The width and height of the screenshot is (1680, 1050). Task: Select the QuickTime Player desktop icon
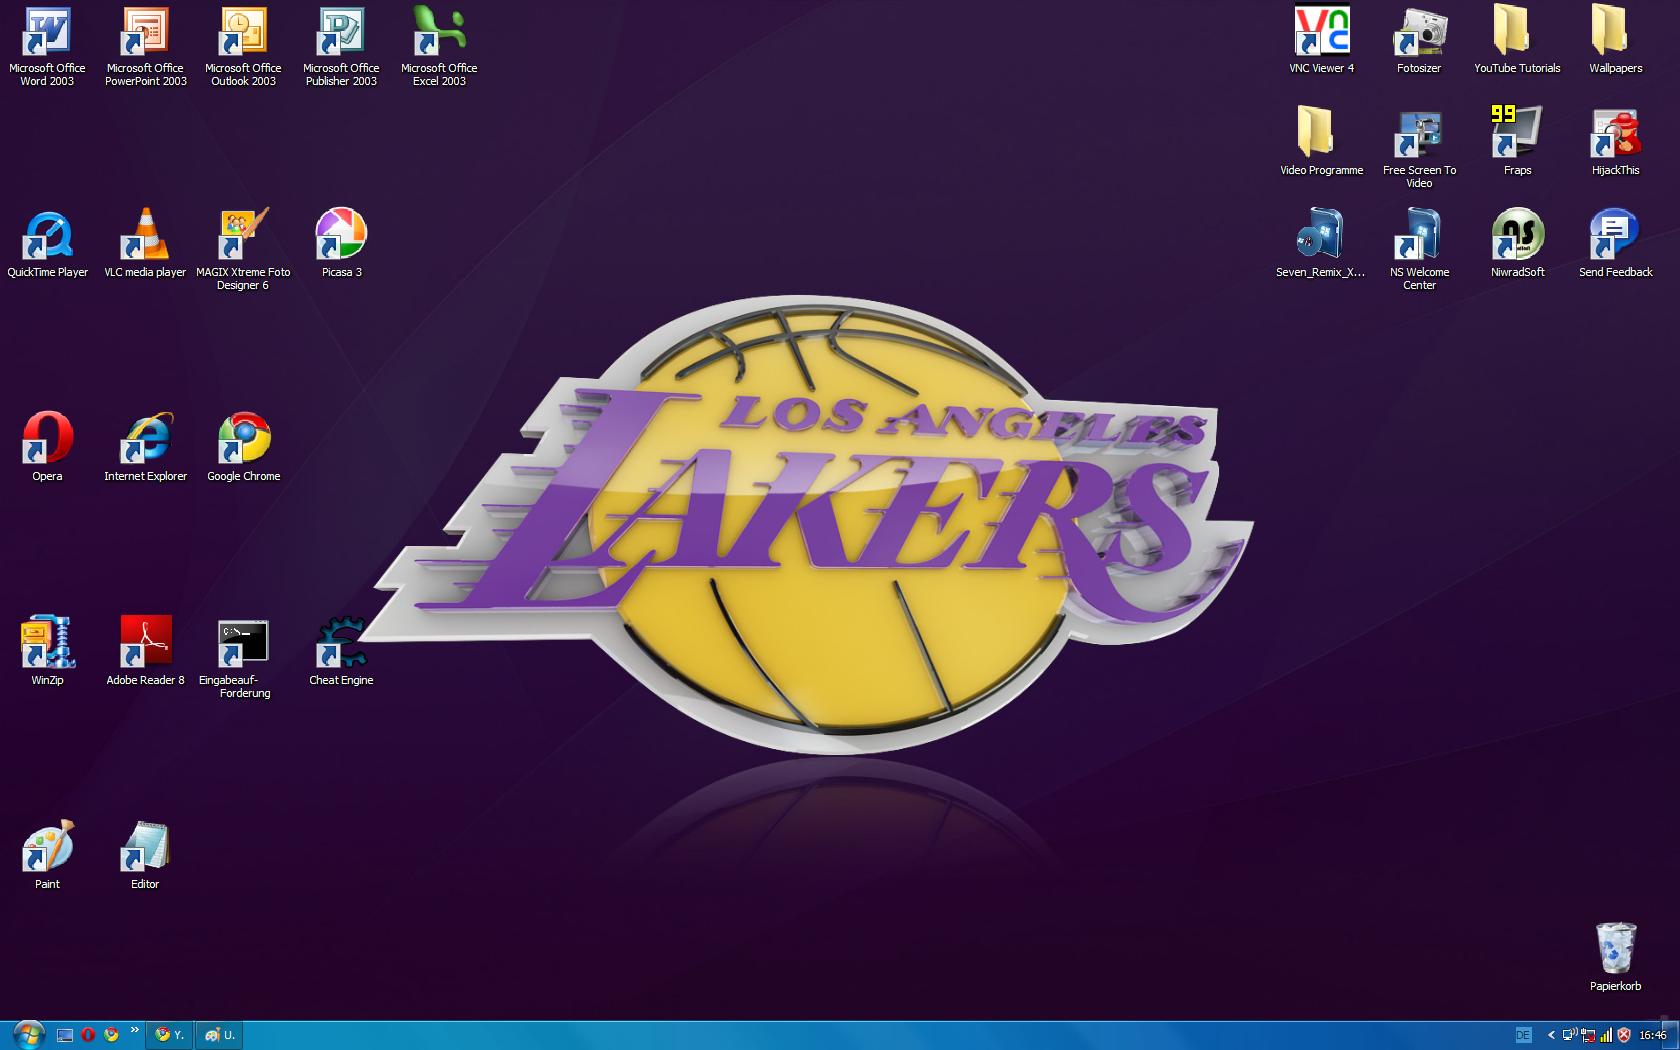click(47, 244)
